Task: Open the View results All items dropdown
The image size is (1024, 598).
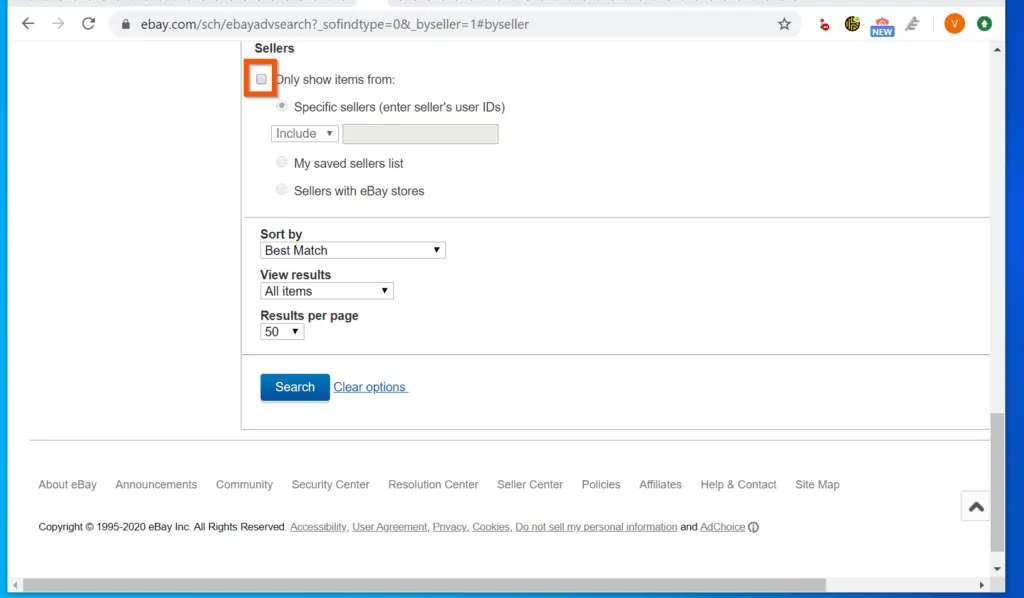Action: click(x=327, y=291)
